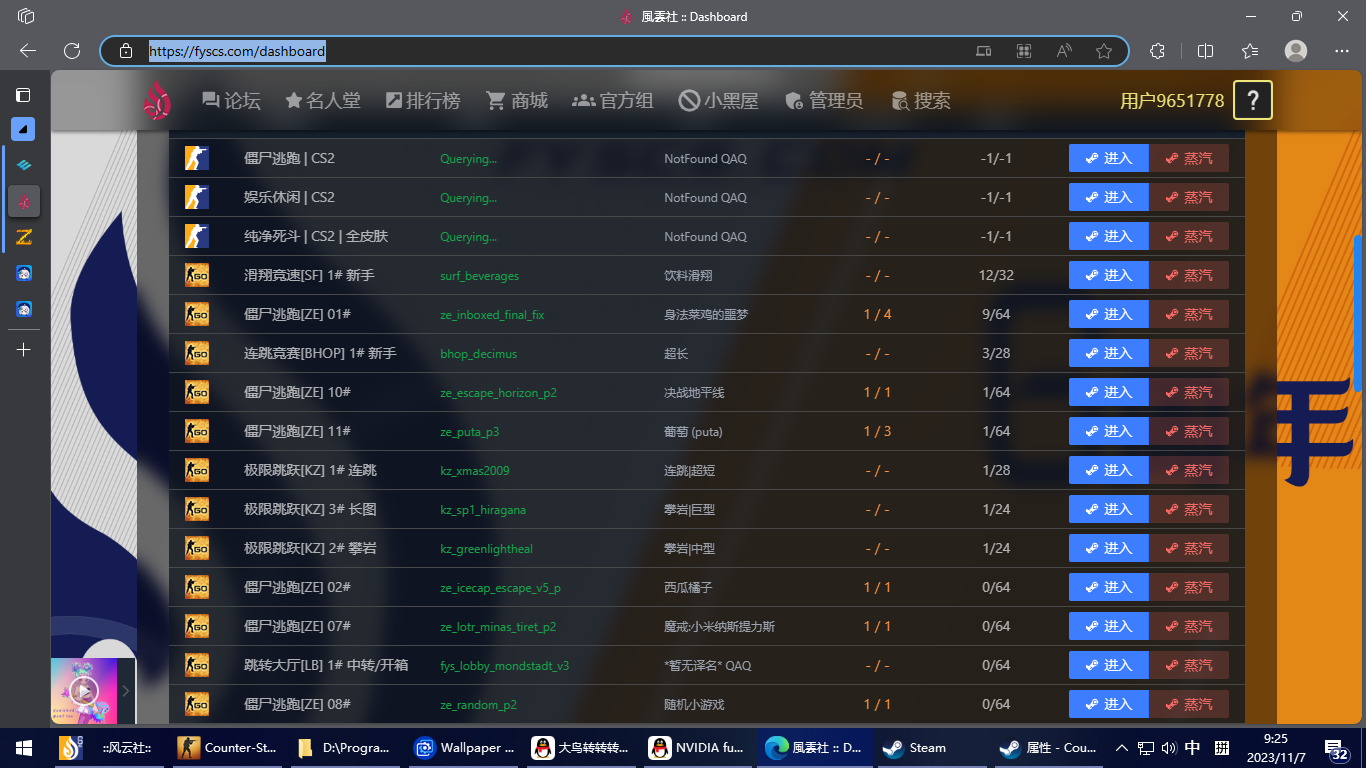The image size is (1366, 768).
Task: Expand the music player side arrow
Action: tap(126, 690)
